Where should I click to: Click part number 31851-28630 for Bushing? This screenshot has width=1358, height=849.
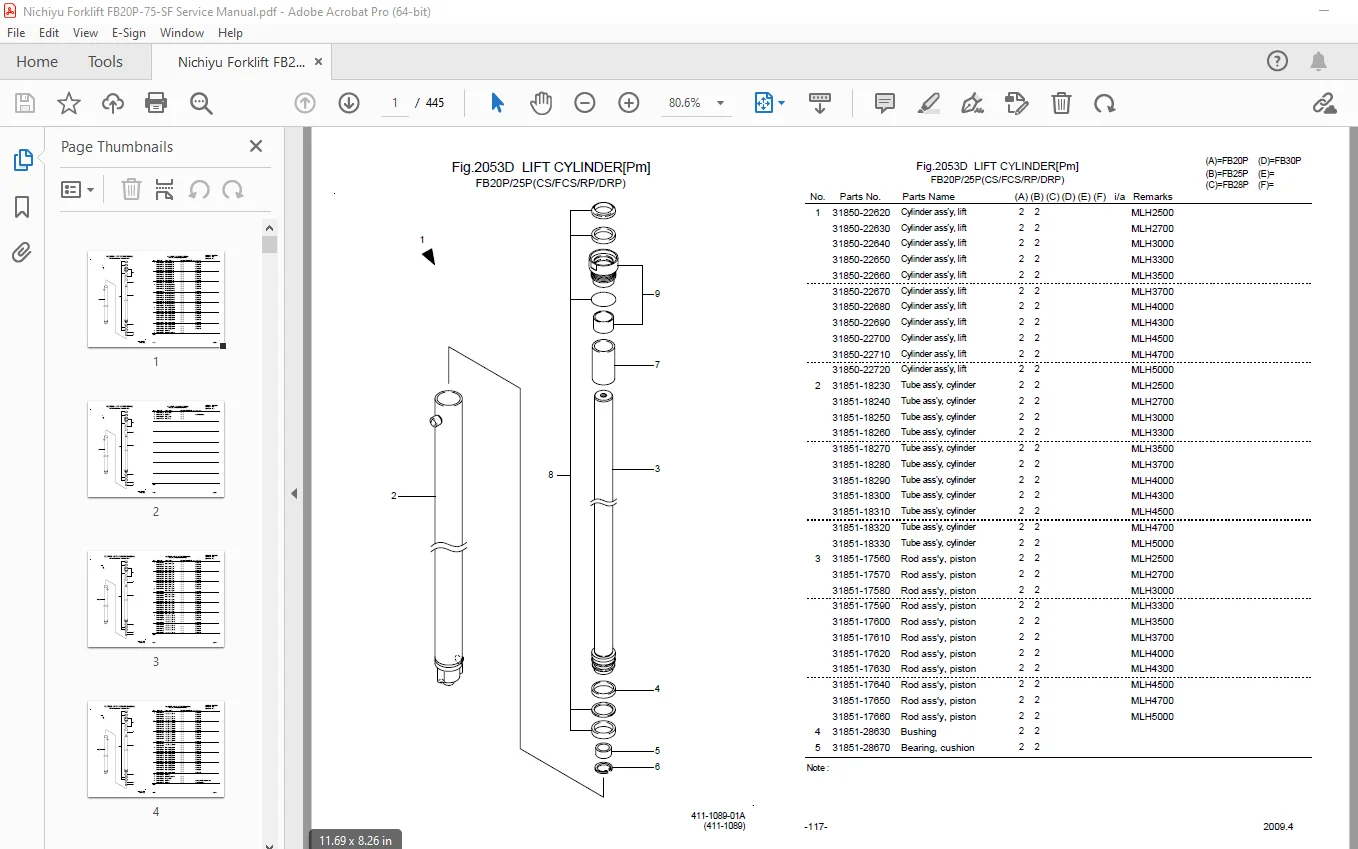tap(861, 732)
